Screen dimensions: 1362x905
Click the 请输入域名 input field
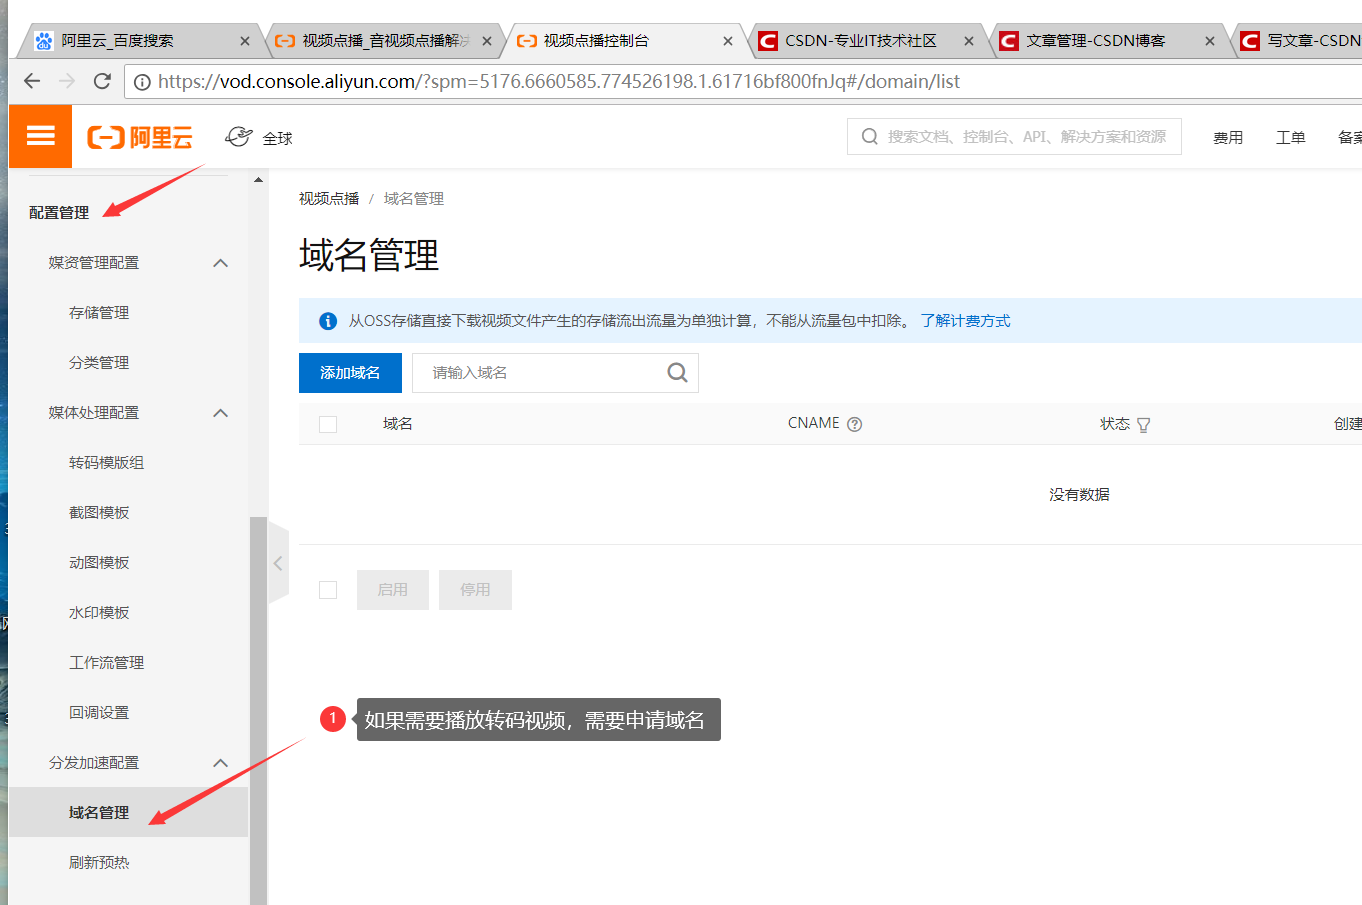point(540,372)
